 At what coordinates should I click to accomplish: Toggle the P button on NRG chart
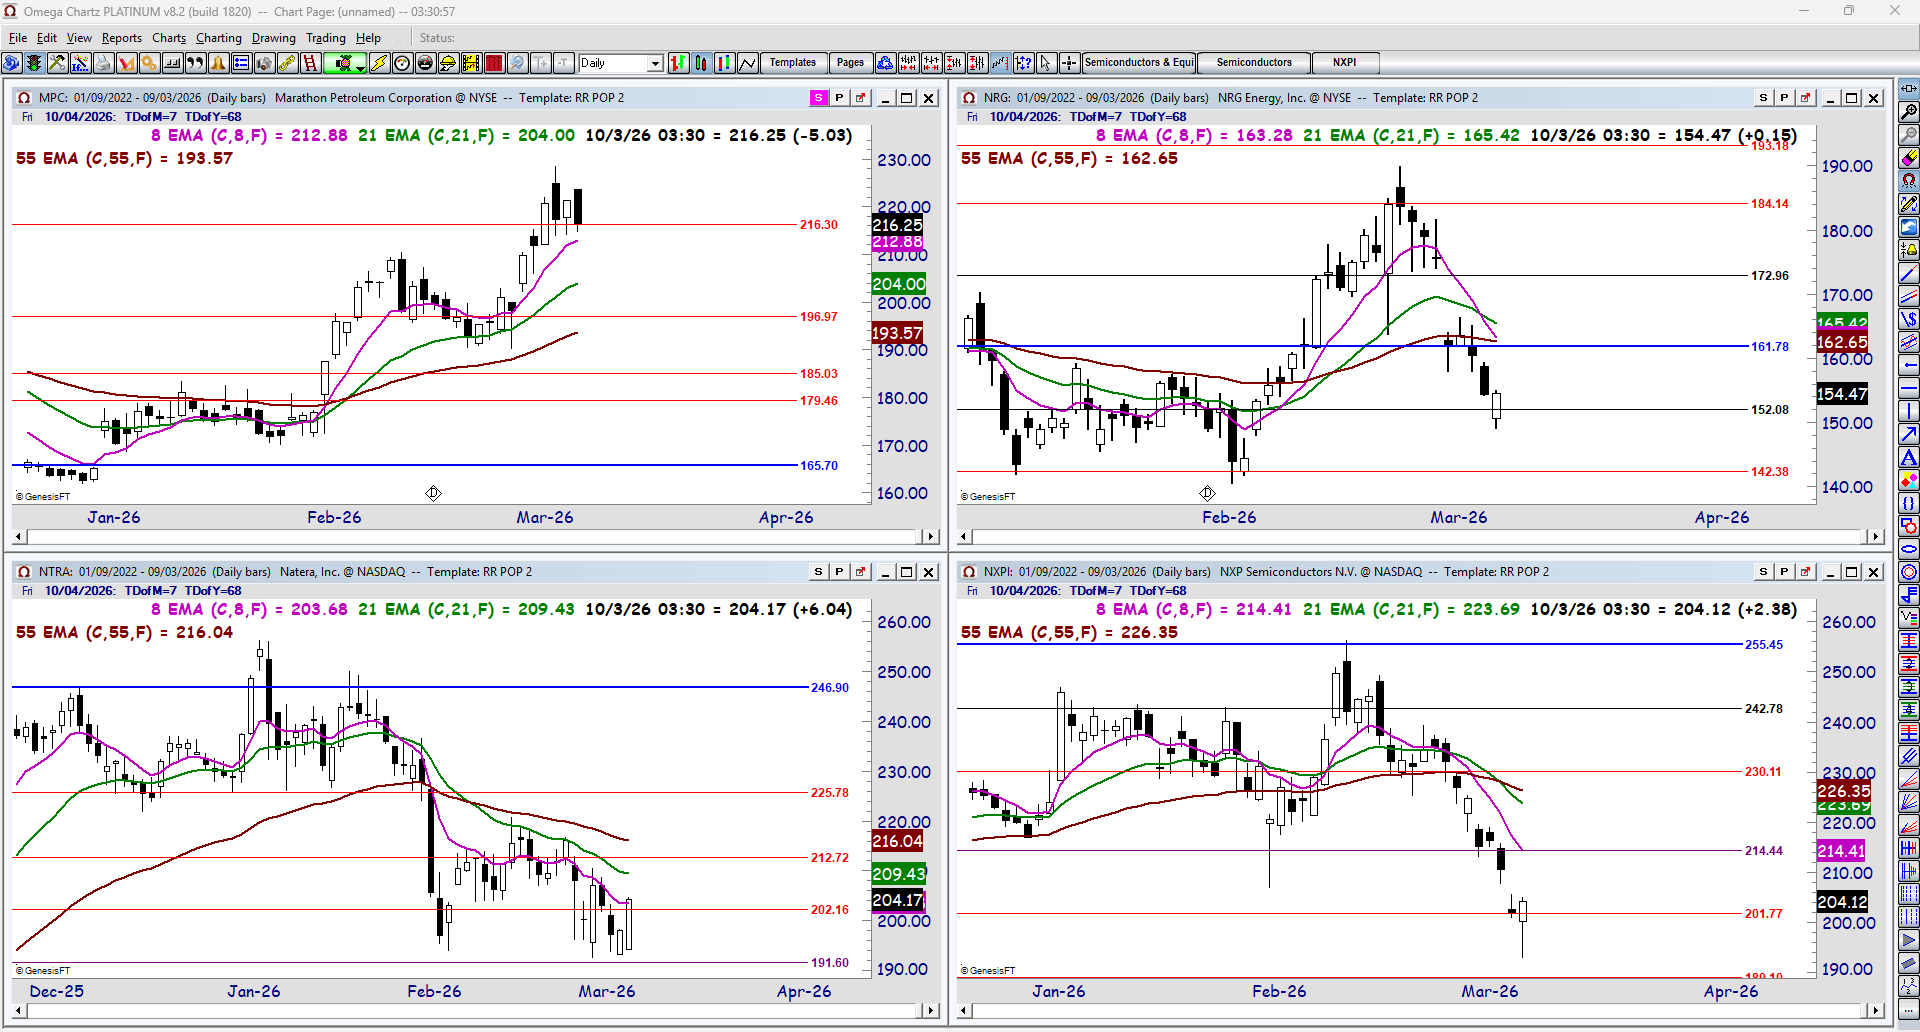(x=1784, y=98)
